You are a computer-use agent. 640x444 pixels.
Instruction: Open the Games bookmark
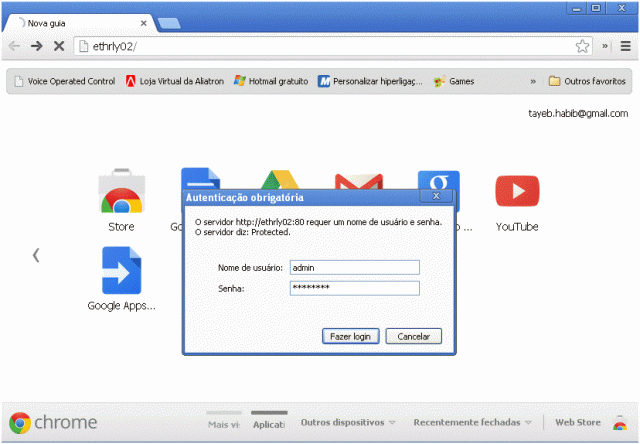454,81
